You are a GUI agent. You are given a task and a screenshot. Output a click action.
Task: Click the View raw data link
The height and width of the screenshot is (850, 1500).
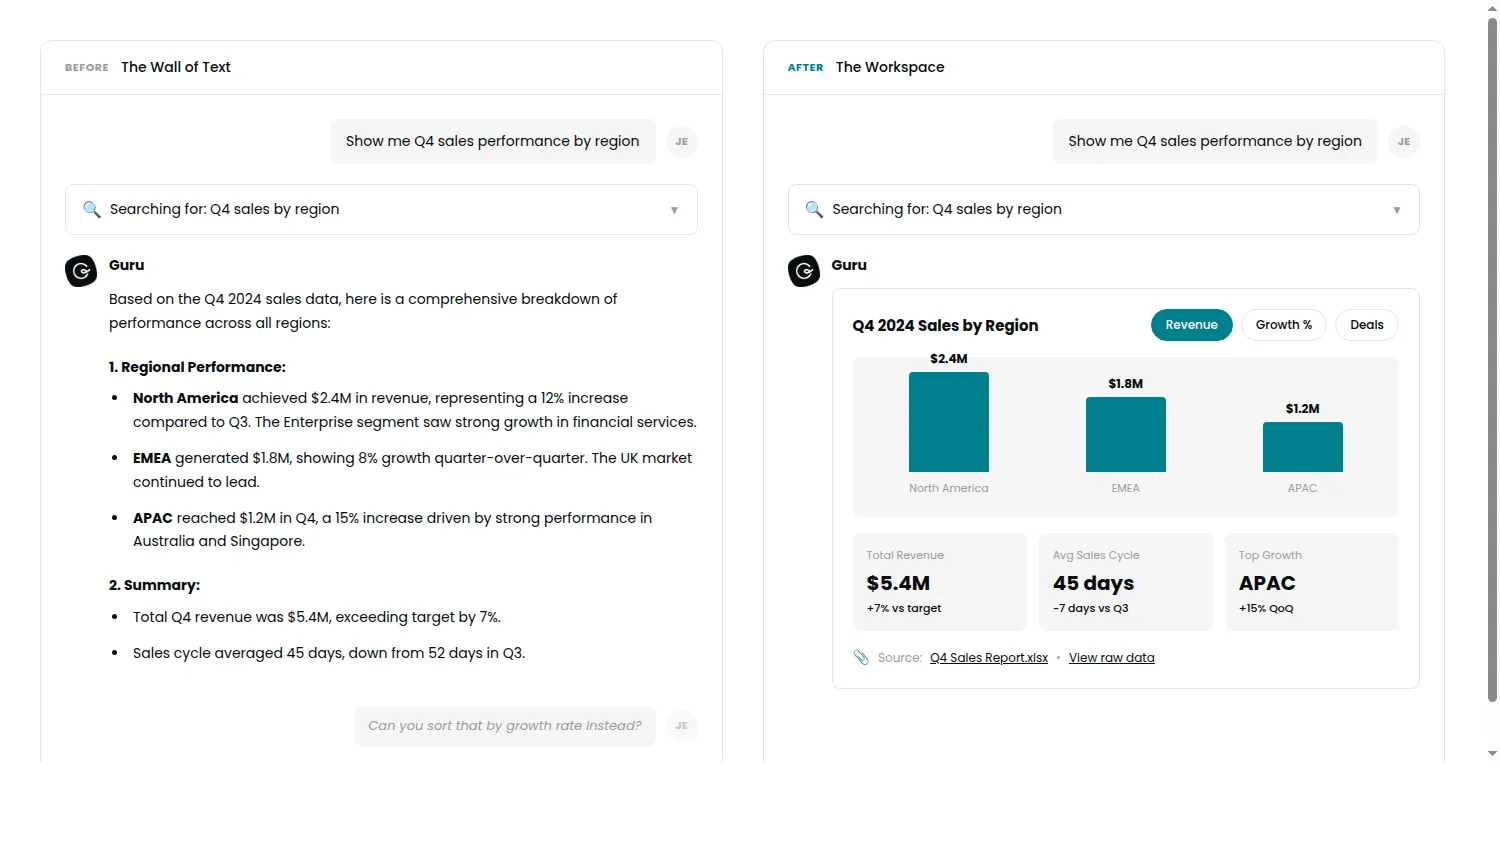pyautogui.click(x=1111, y=657)
